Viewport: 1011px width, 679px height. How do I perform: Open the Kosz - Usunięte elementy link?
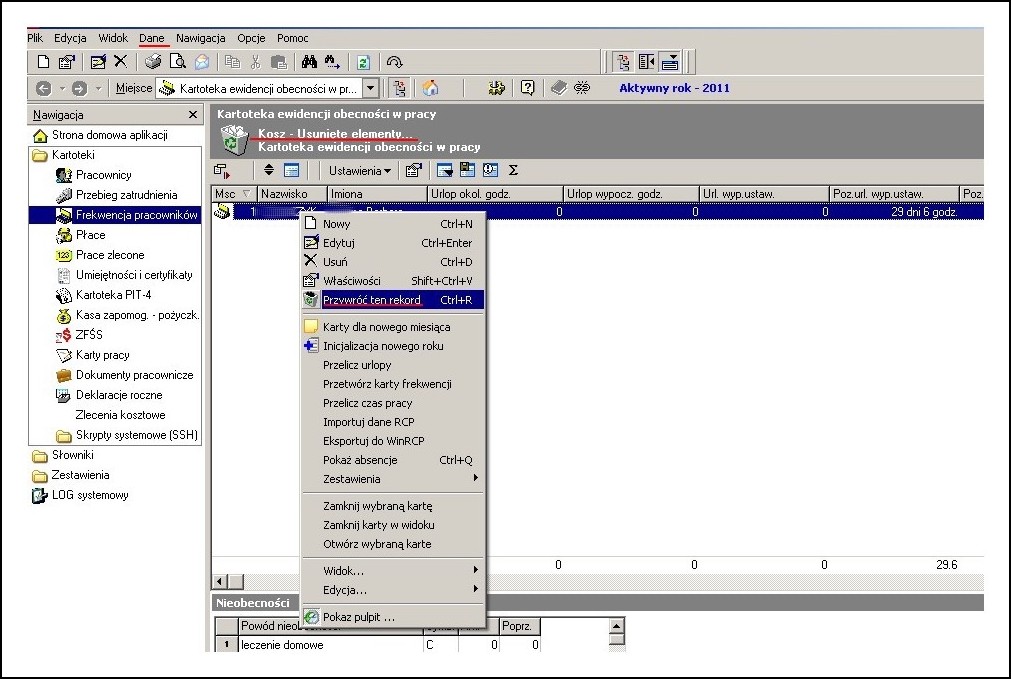pos(335,133)
